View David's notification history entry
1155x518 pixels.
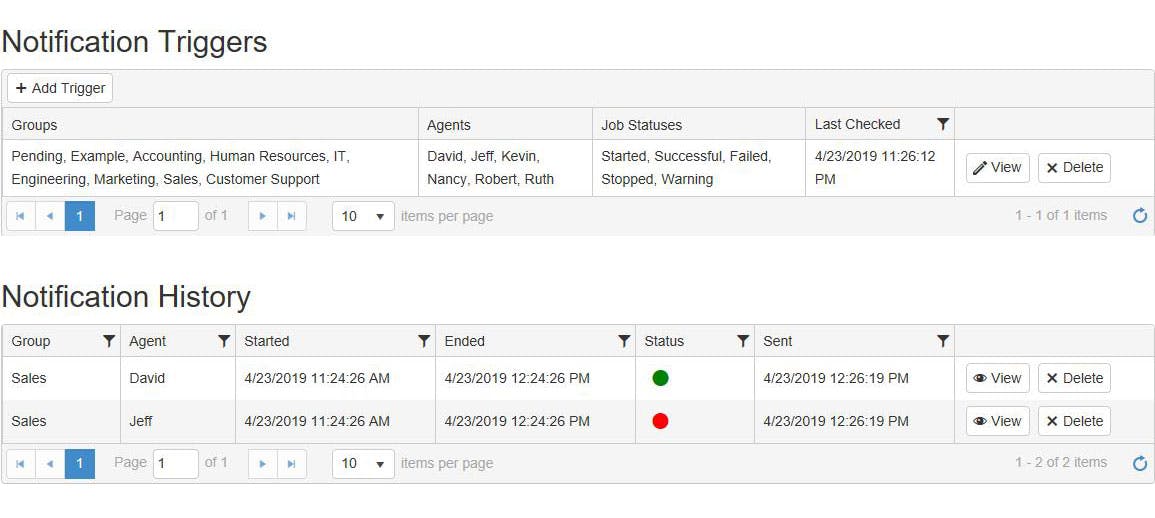(997, 378)
